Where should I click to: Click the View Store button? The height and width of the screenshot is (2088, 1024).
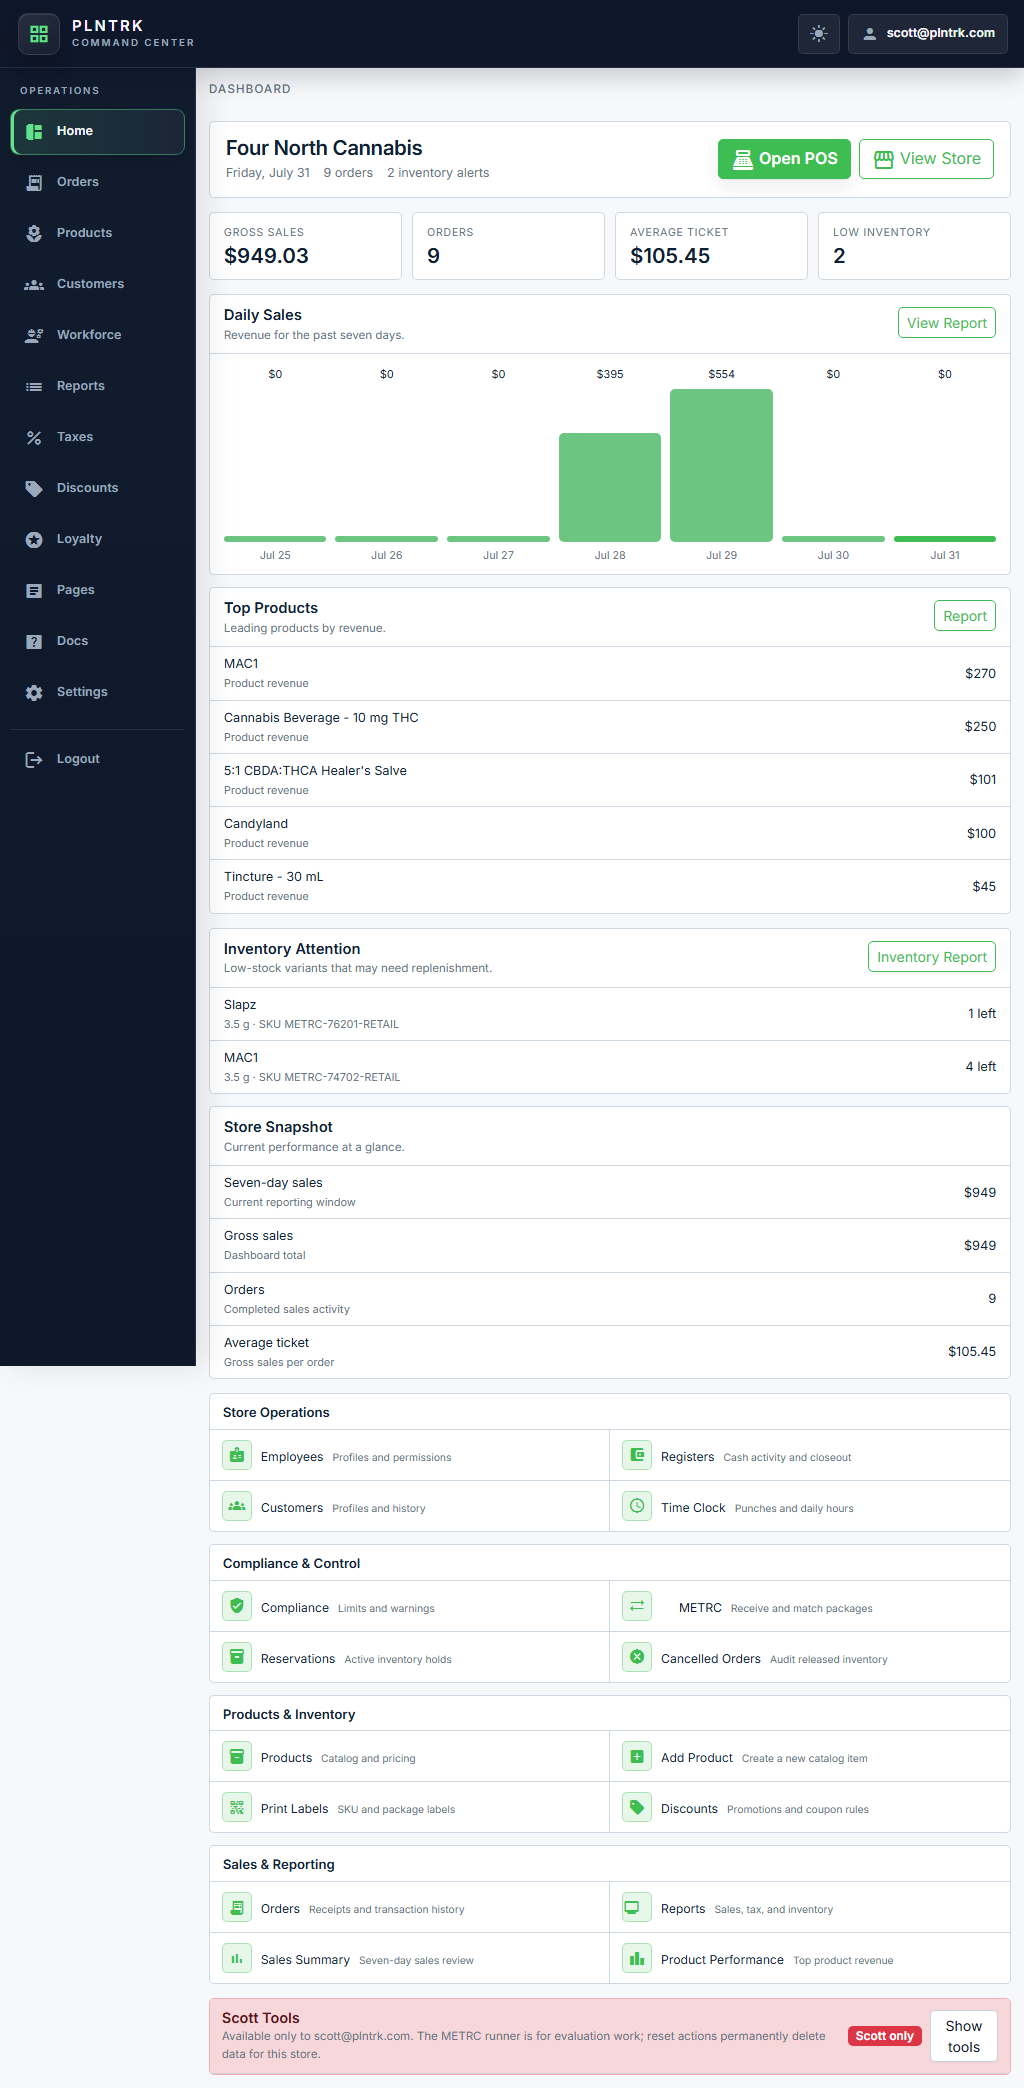click(926, 159)
